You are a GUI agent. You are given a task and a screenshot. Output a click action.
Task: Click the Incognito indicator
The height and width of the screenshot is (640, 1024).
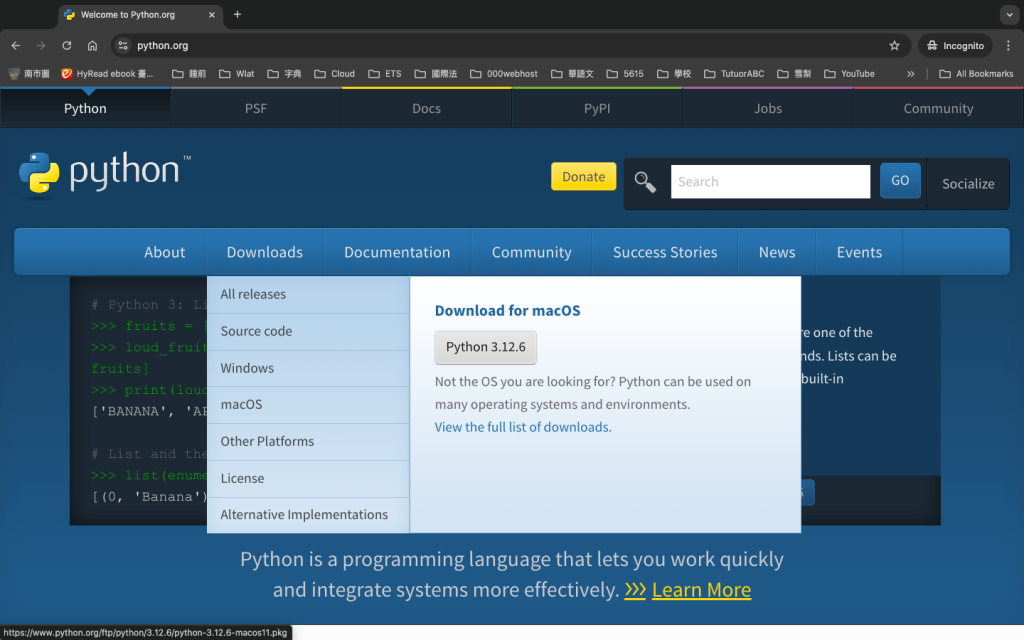tap(955, 46)
